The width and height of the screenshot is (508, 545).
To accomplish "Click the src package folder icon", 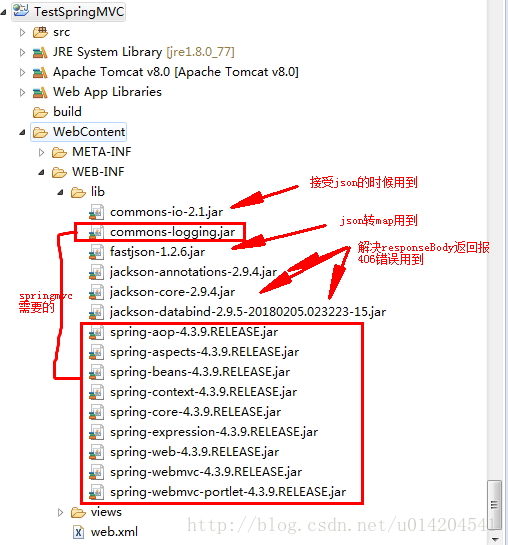I will tap(40, 32).
